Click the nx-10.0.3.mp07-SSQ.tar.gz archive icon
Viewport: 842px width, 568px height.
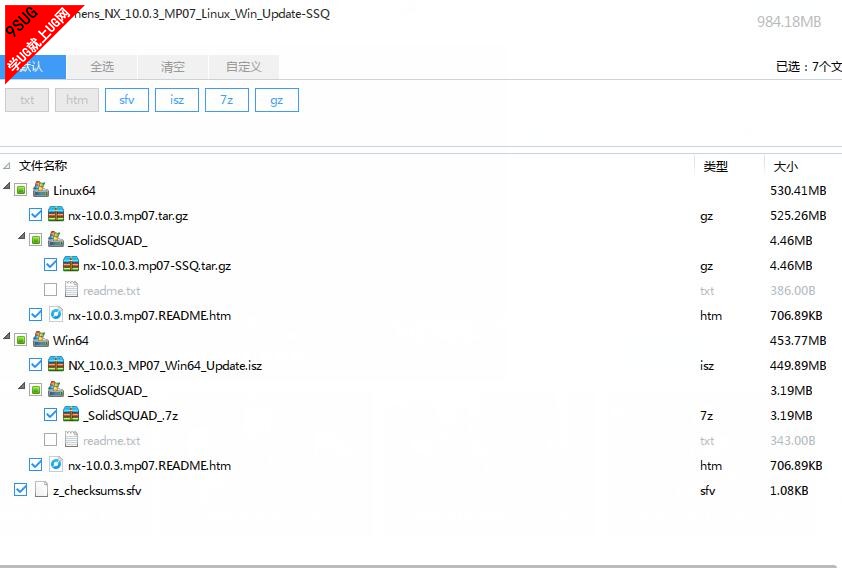coord(71,265)
